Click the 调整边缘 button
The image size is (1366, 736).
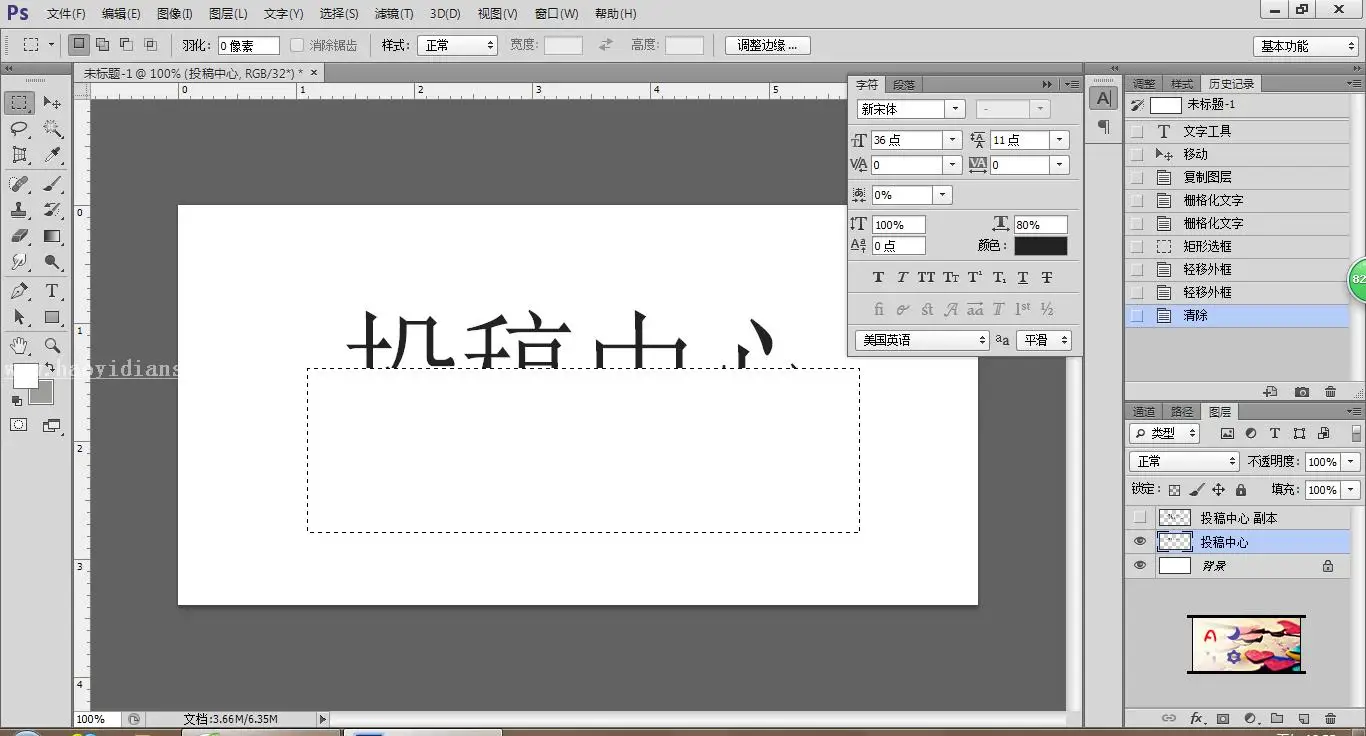point(768,45)
